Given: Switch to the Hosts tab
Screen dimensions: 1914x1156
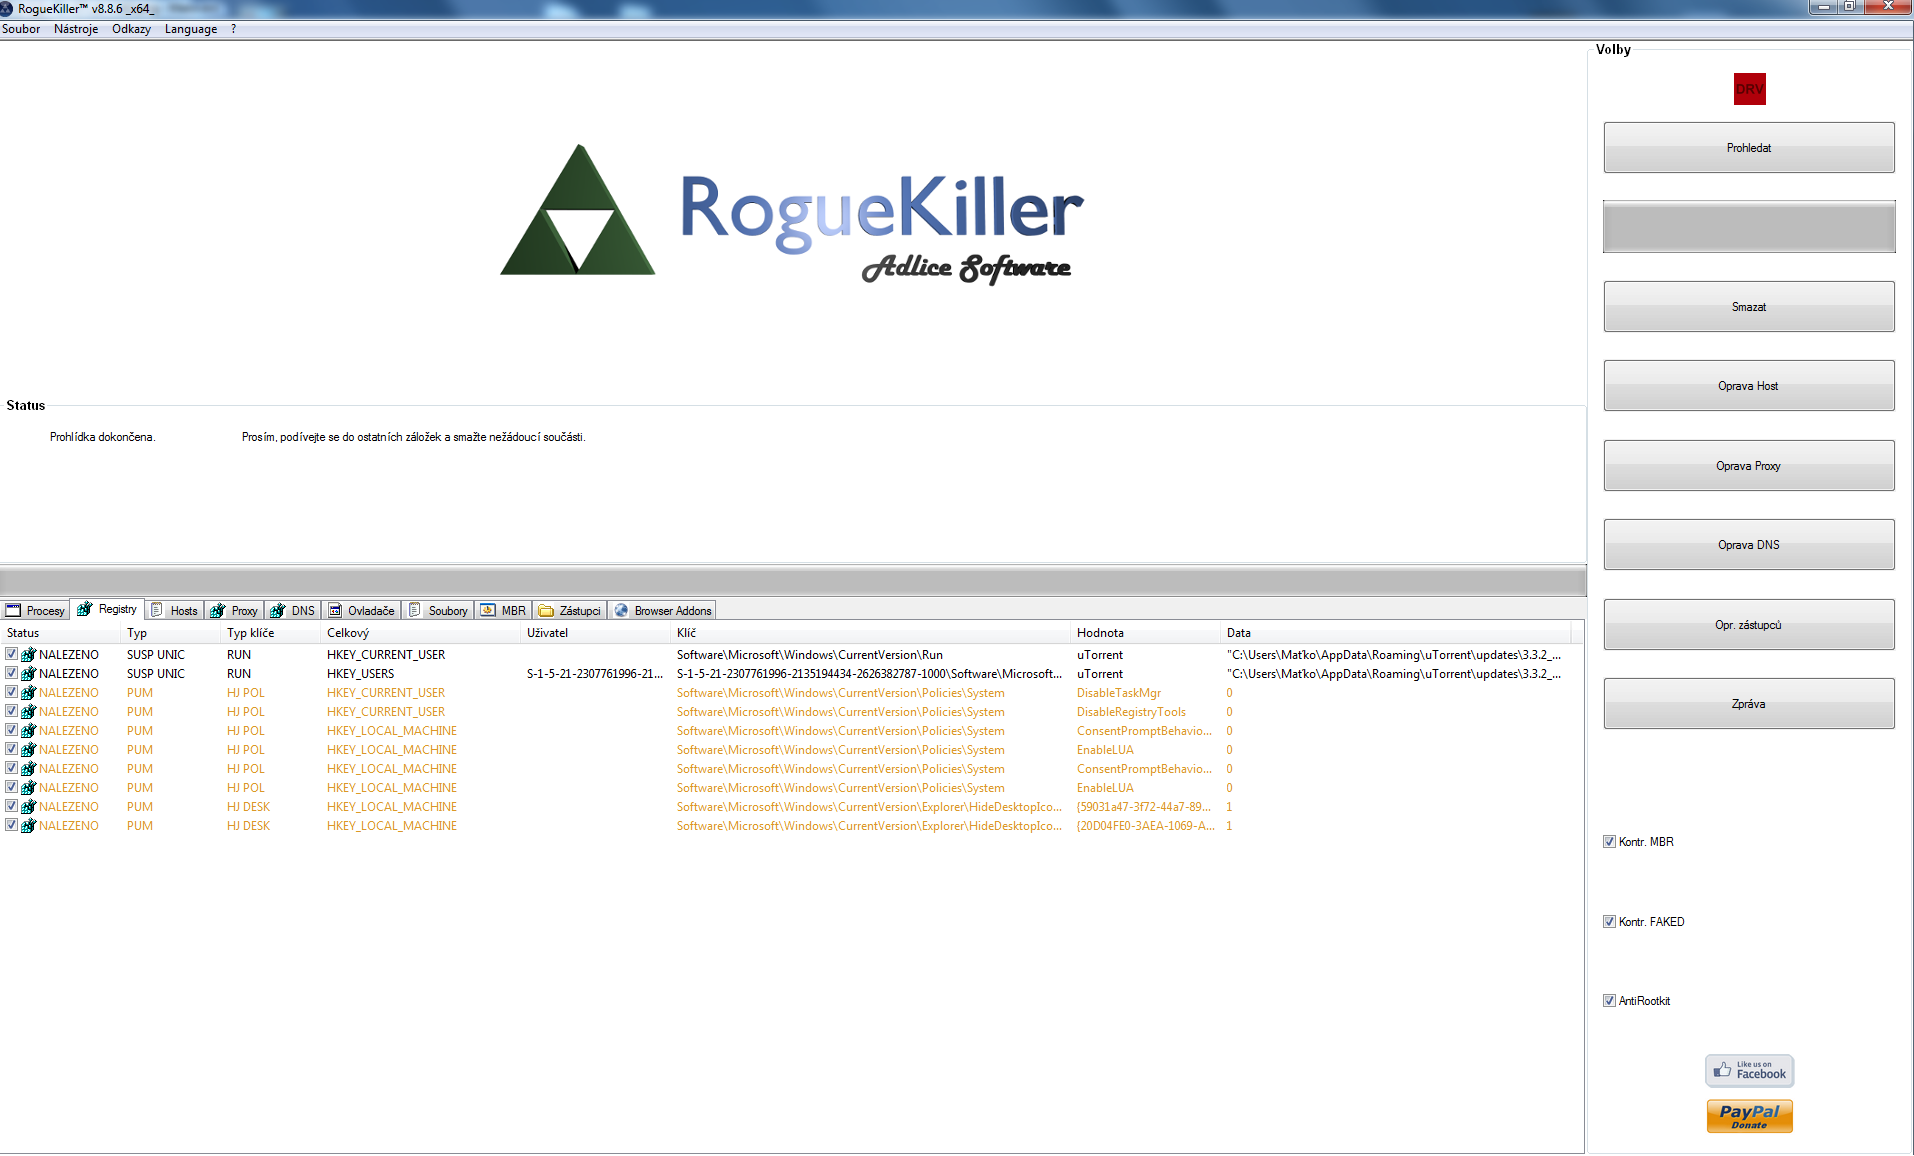Looking at the screenshot, I should coord(175,611).
